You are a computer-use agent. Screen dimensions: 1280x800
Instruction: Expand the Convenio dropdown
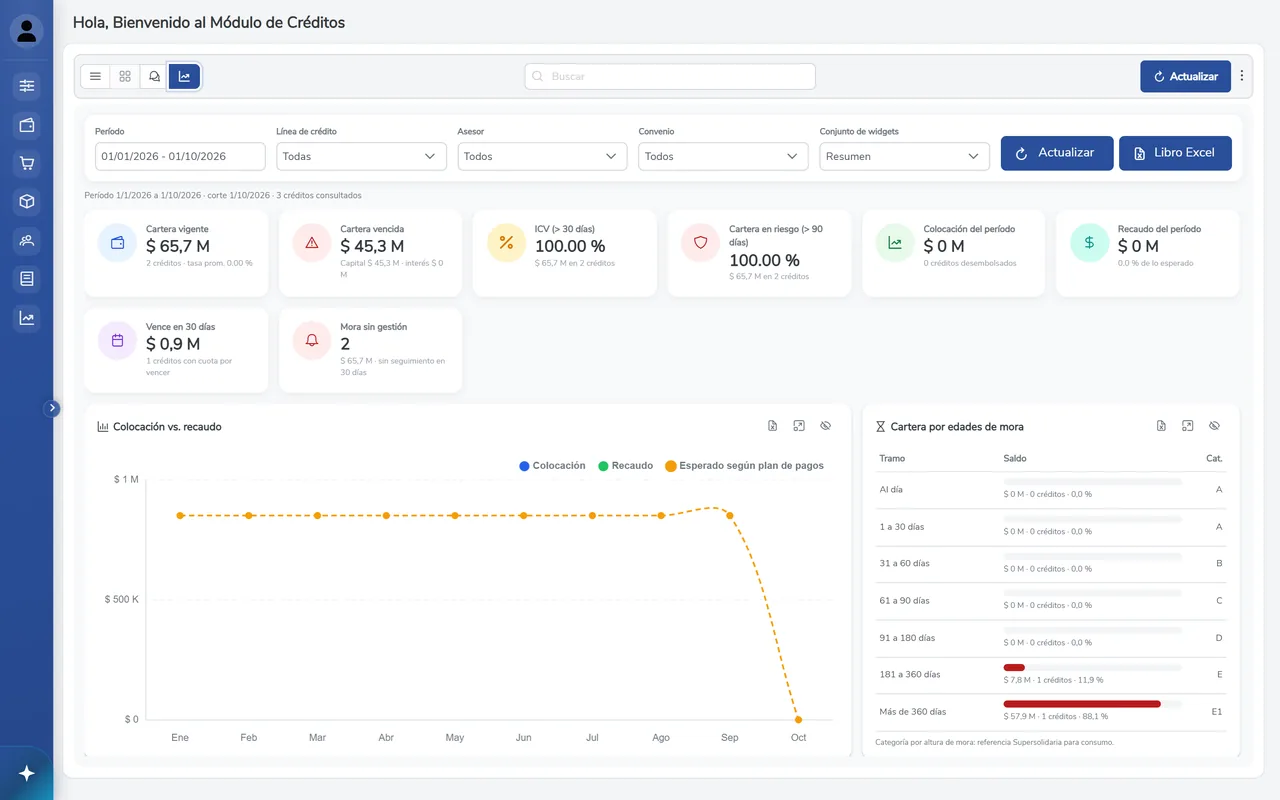click(x=723, y=156)
